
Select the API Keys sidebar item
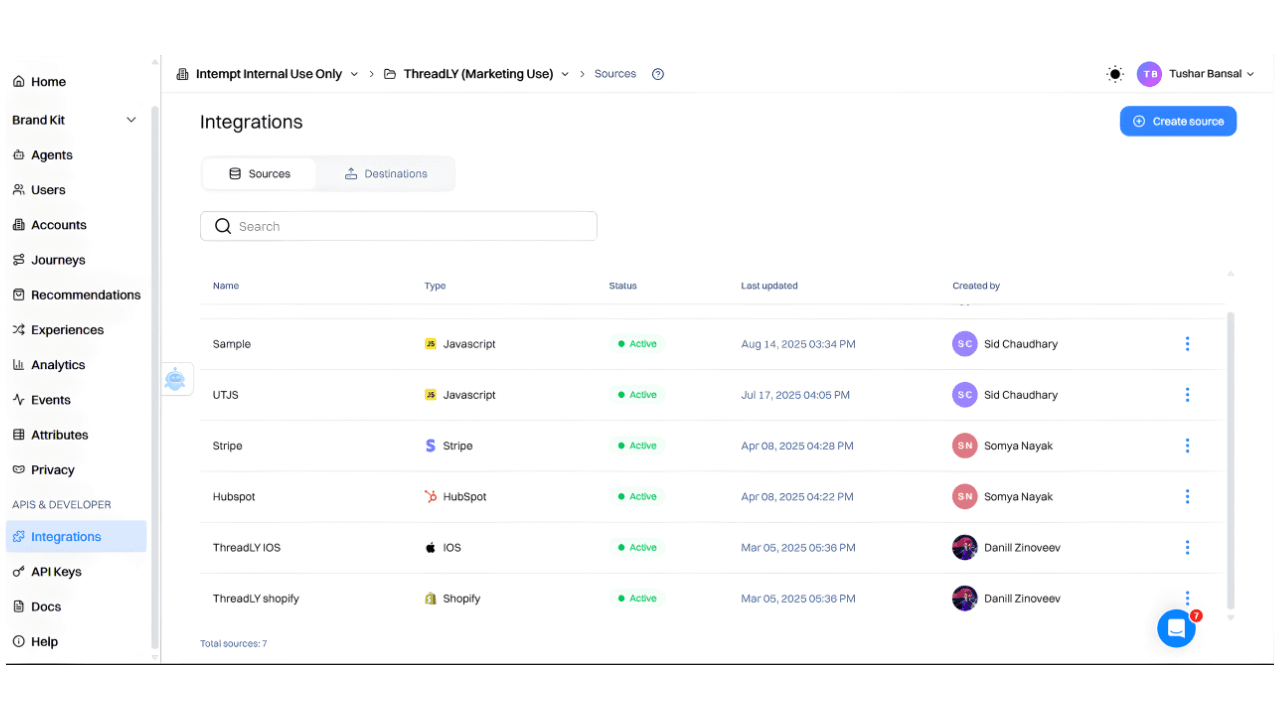pyautogui.click(x=57, y=571)
